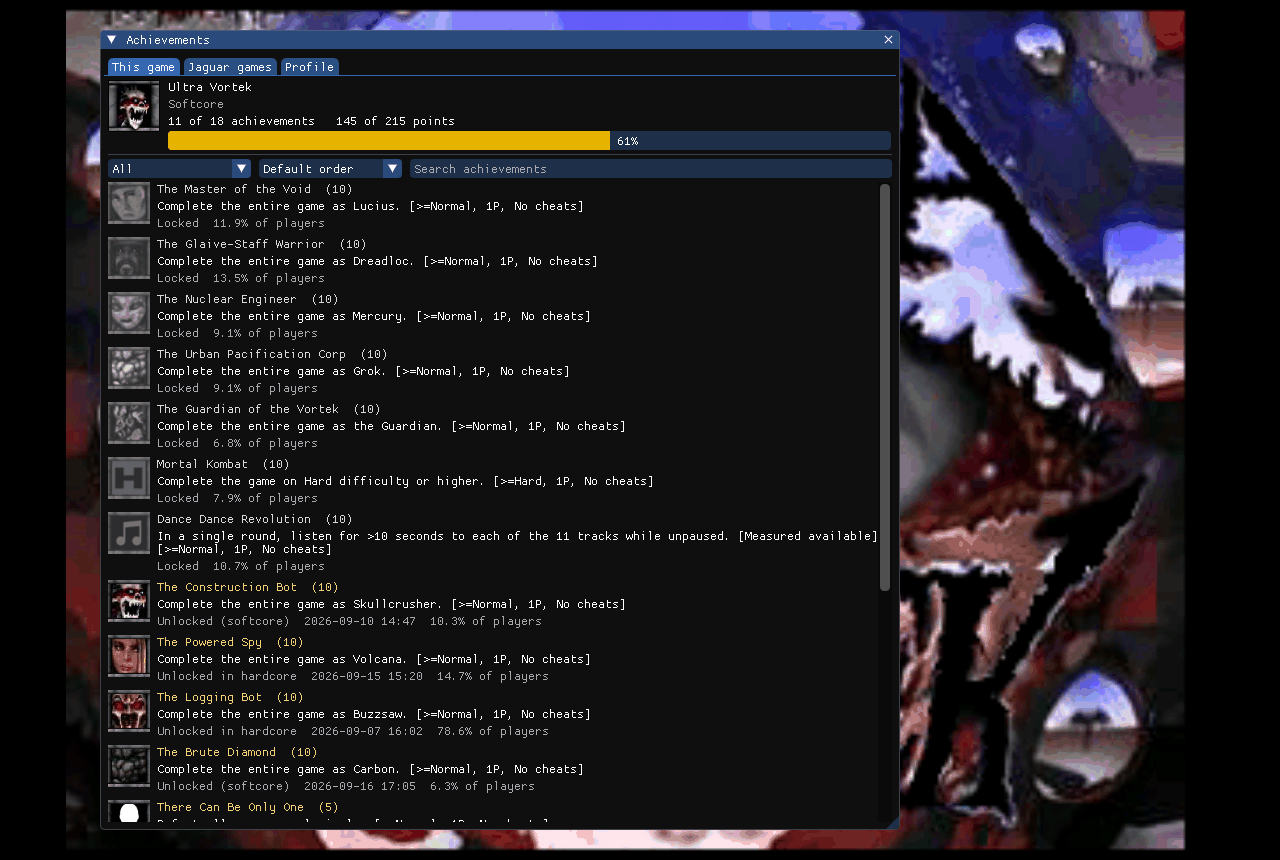This screenshot has width=1280, height=860.
Task: Close the Achievements window
Action: (888, 40)
